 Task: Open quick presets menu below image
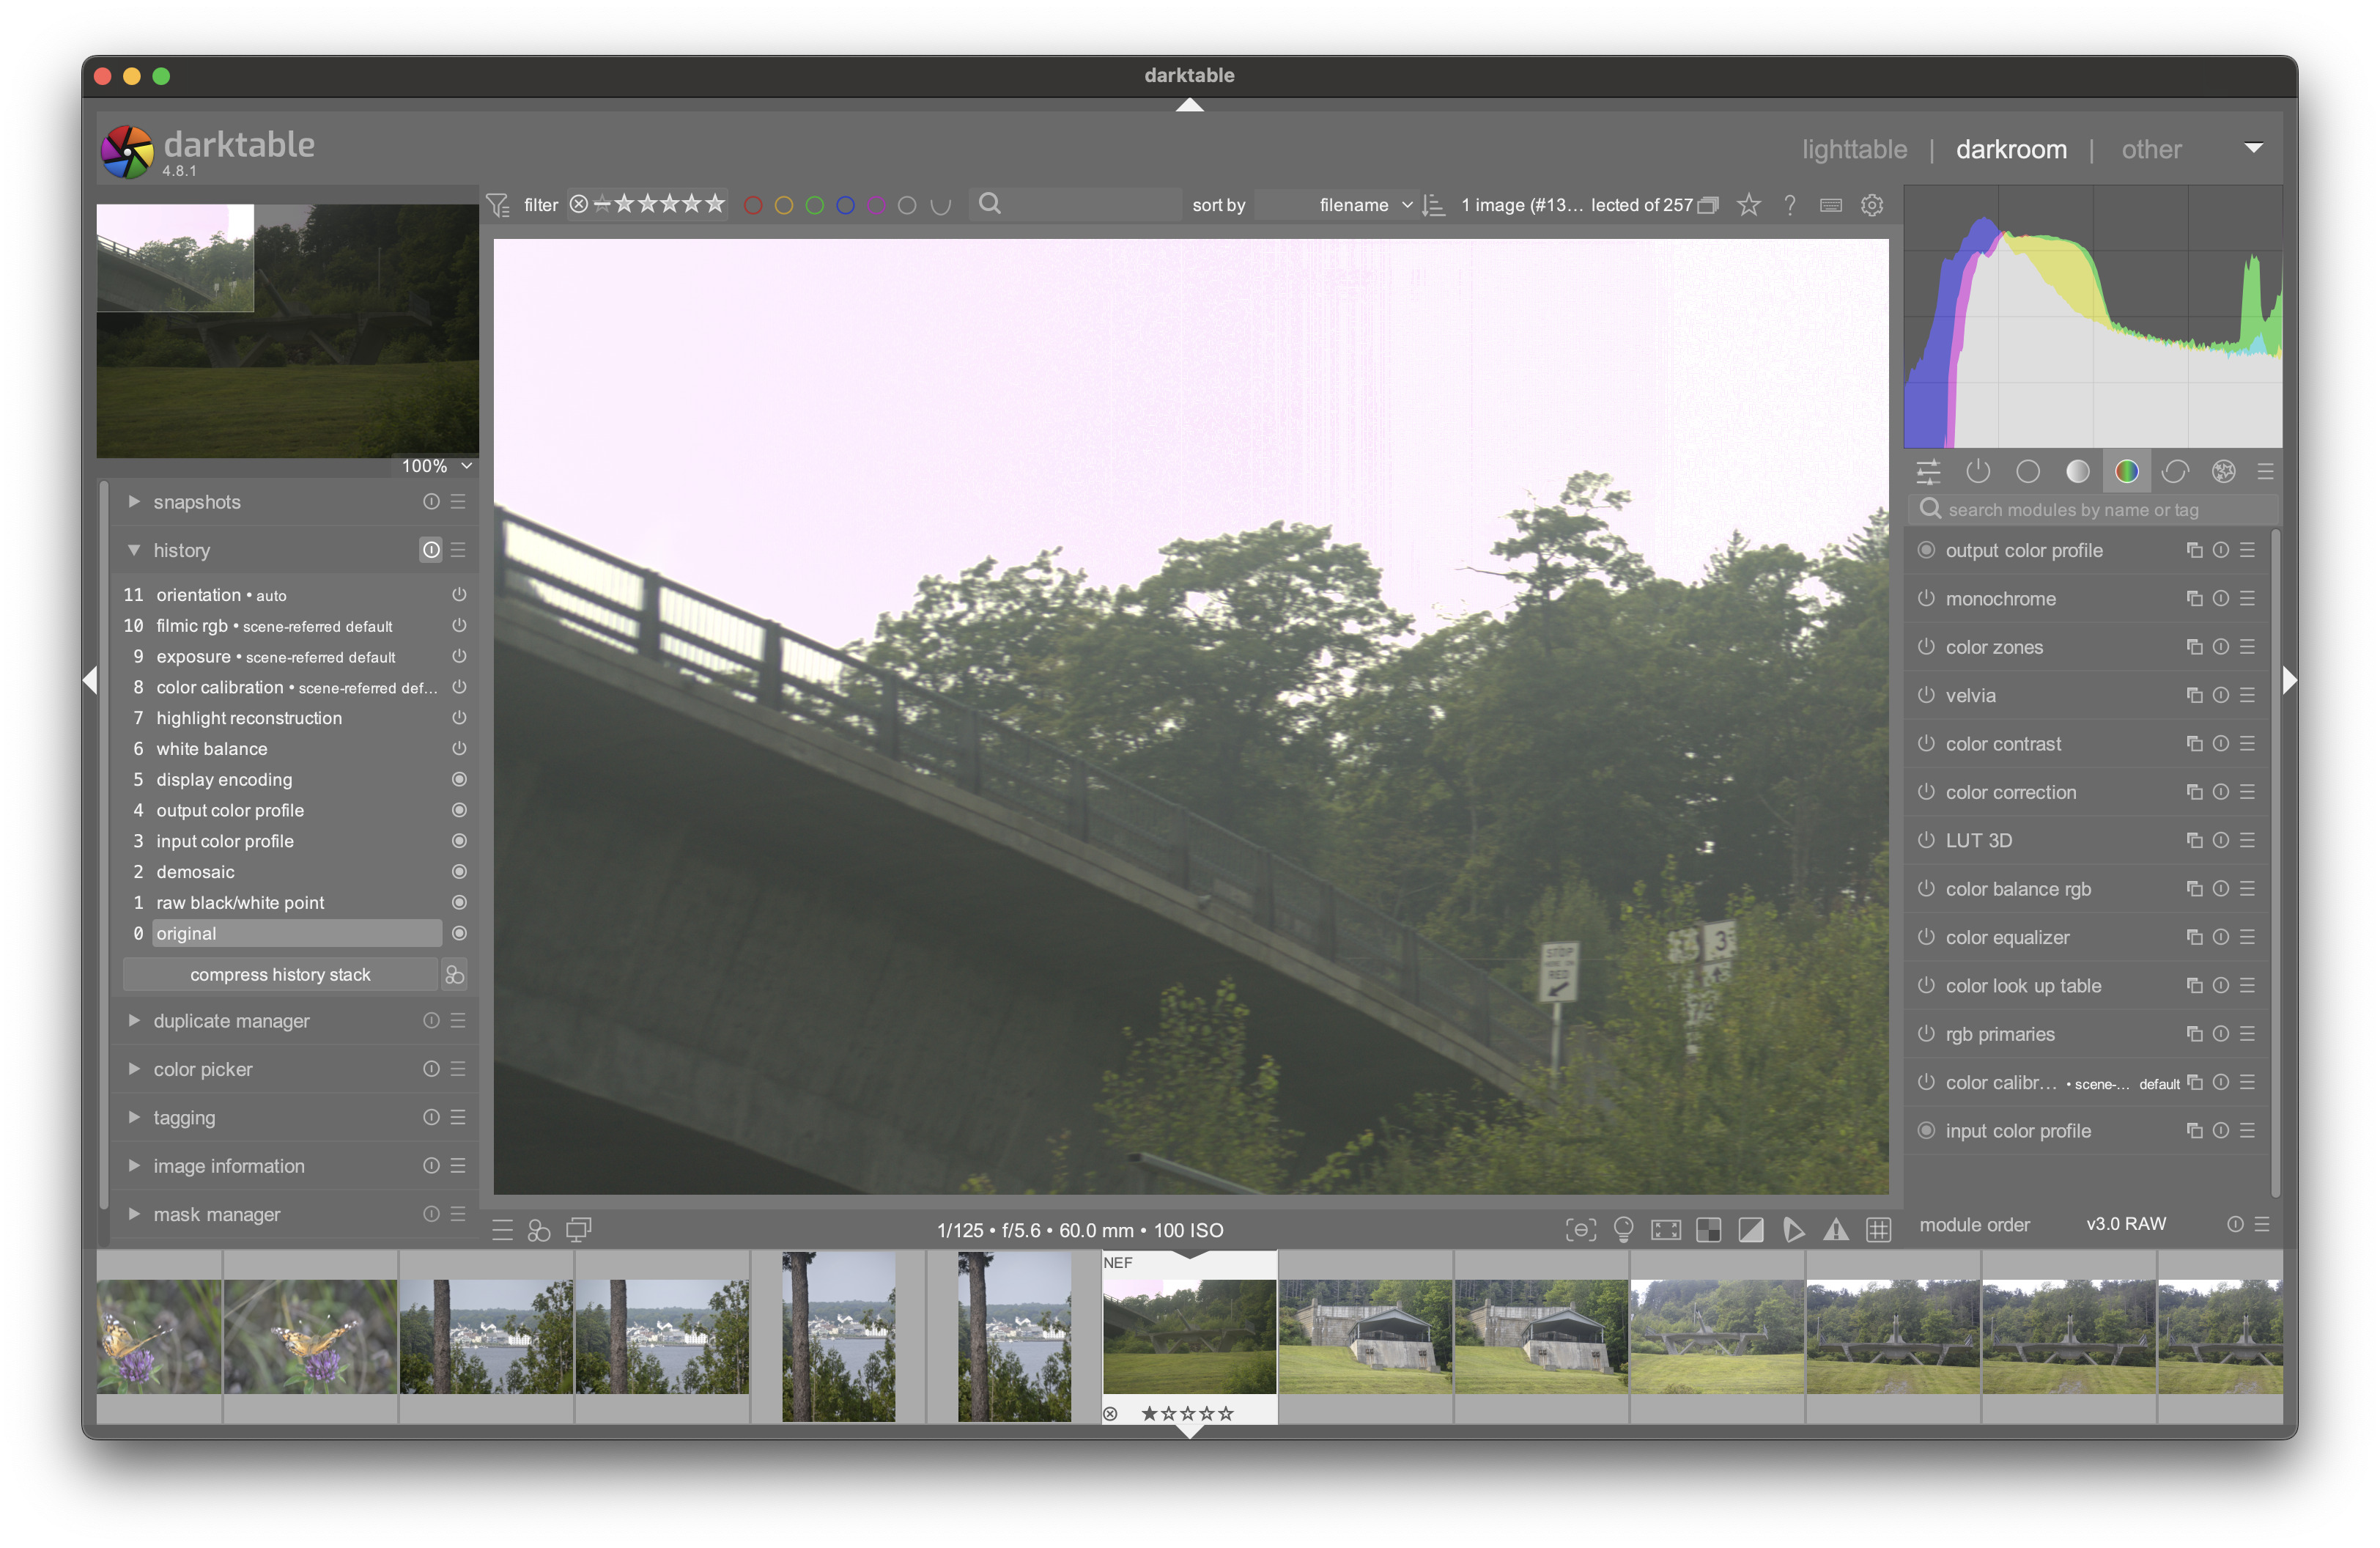(x=502, y=1230)
